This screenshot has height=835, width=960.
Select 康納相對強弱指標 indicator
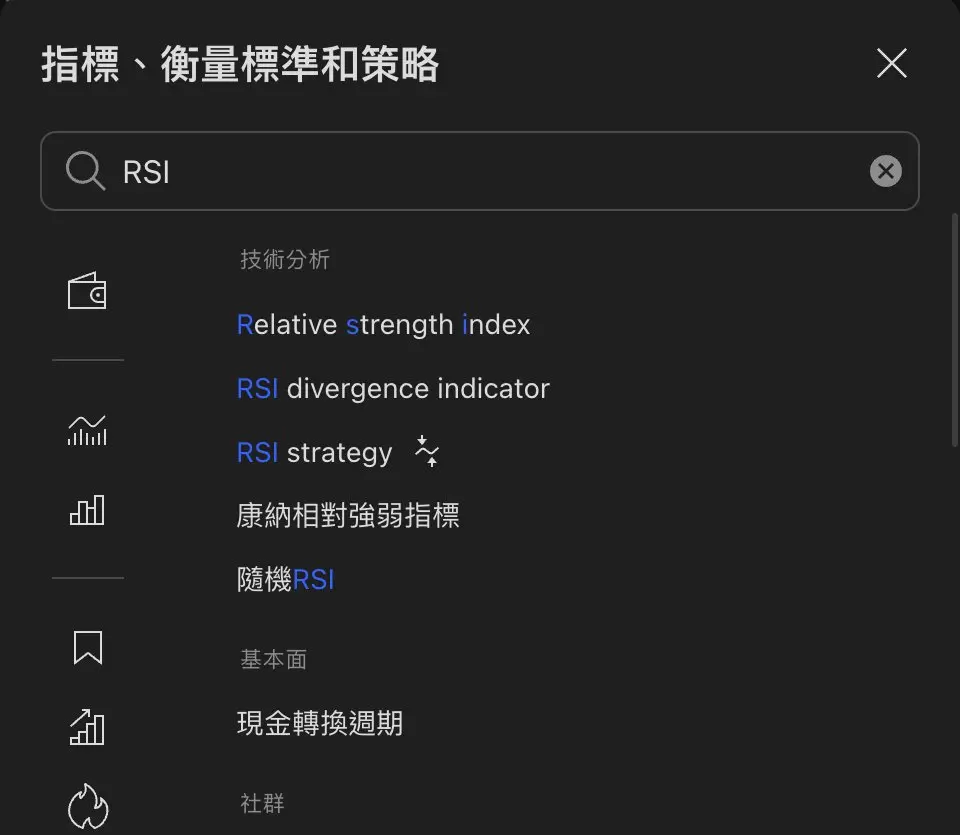click(348, 515)
